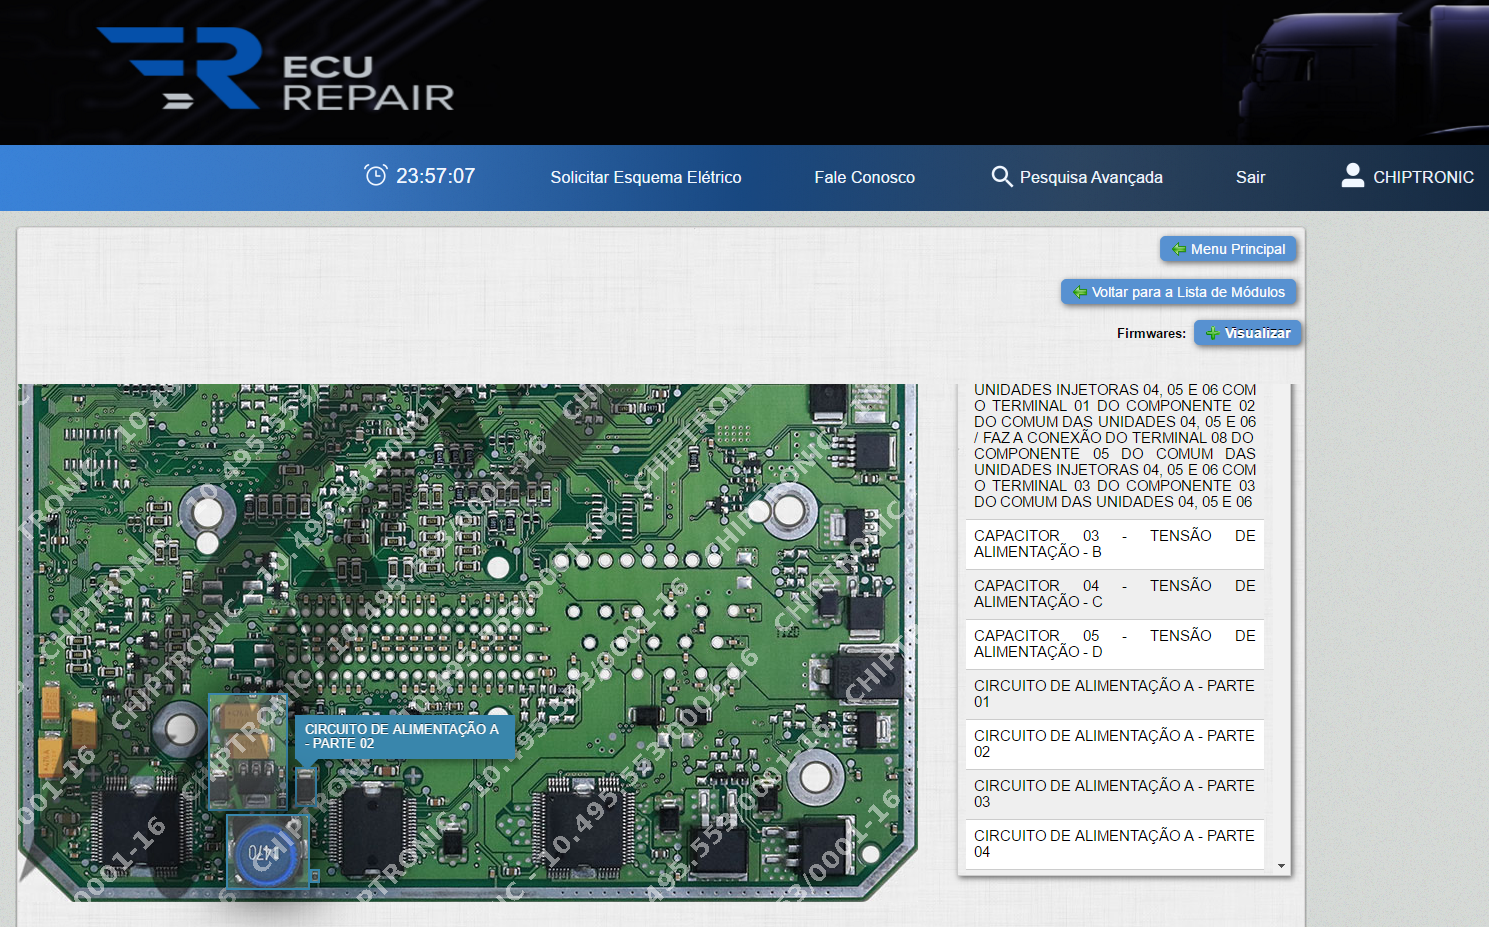This screenshot has width=1489, height=927.
Task: Click Visualizar to view firmwares
Action: pos(1248,333)
